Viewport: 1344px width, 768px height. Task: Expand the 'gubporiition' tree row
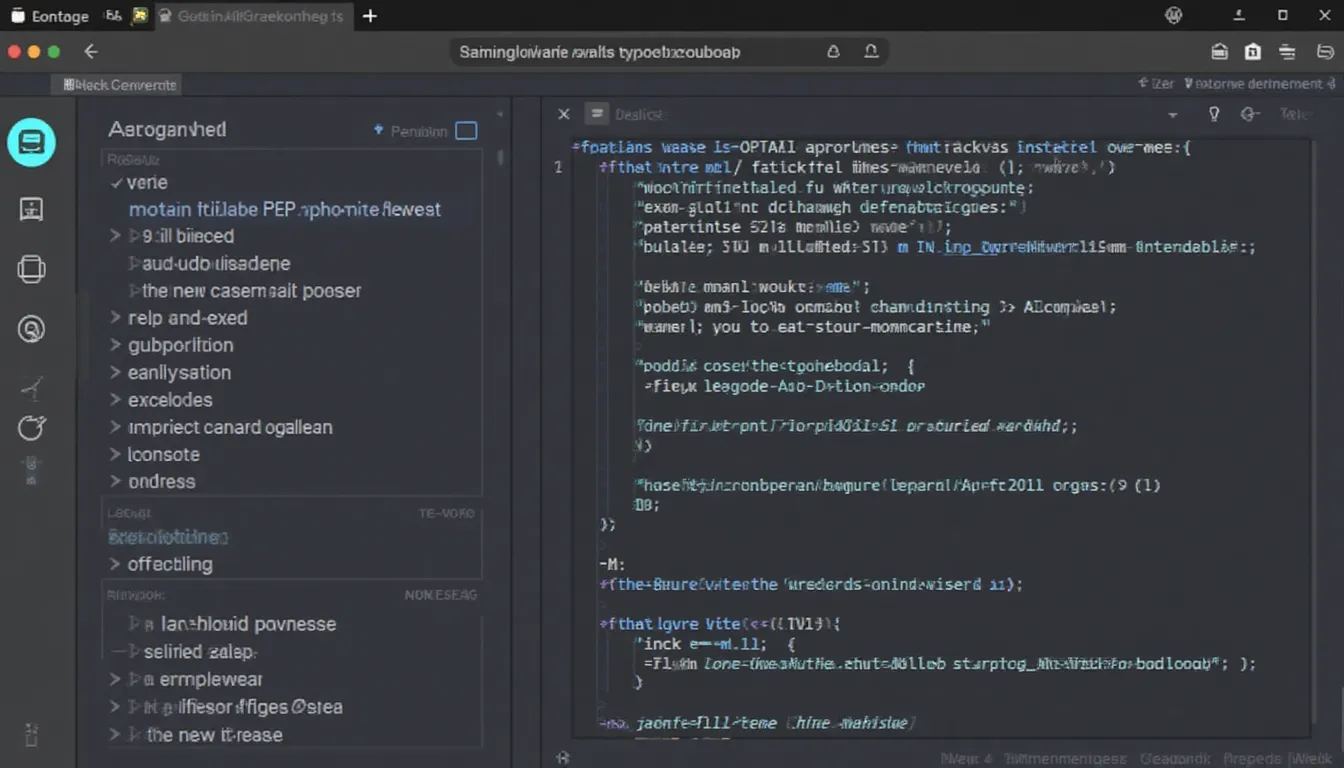pos(115,345)
